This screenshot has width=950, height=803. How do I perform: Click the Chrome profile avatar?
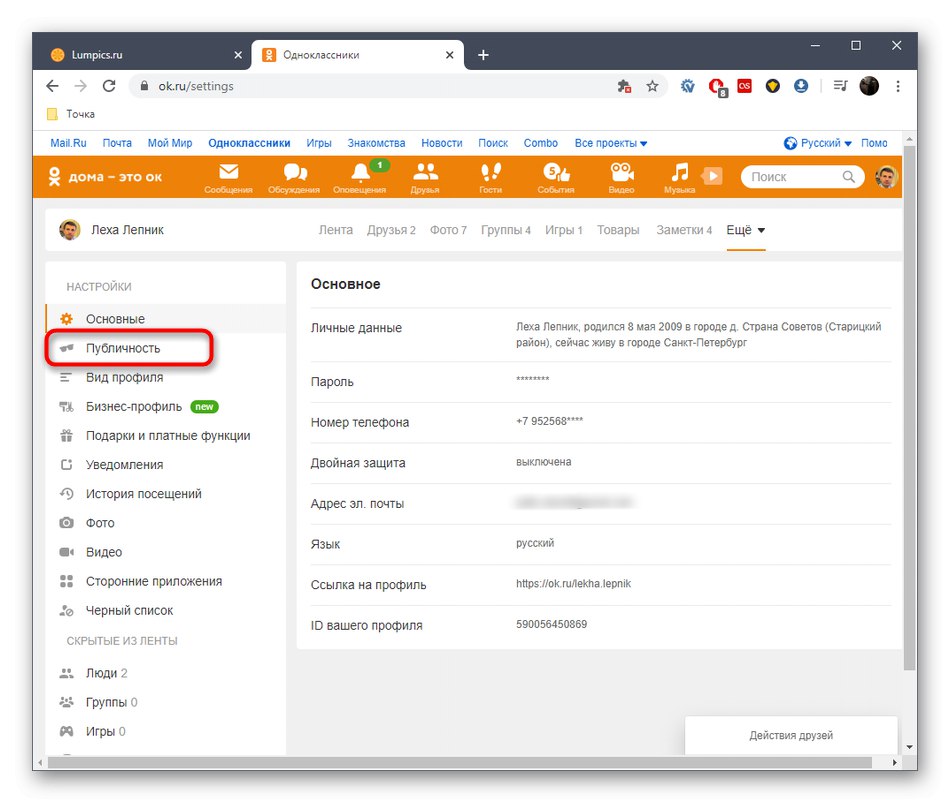click(x=869, y=86)
